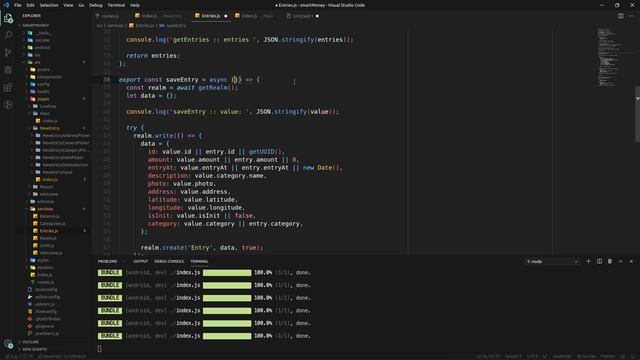Screen dimensions: 640x360
Task: Maximize the panel with the up chevron
Action: (620, 261)
